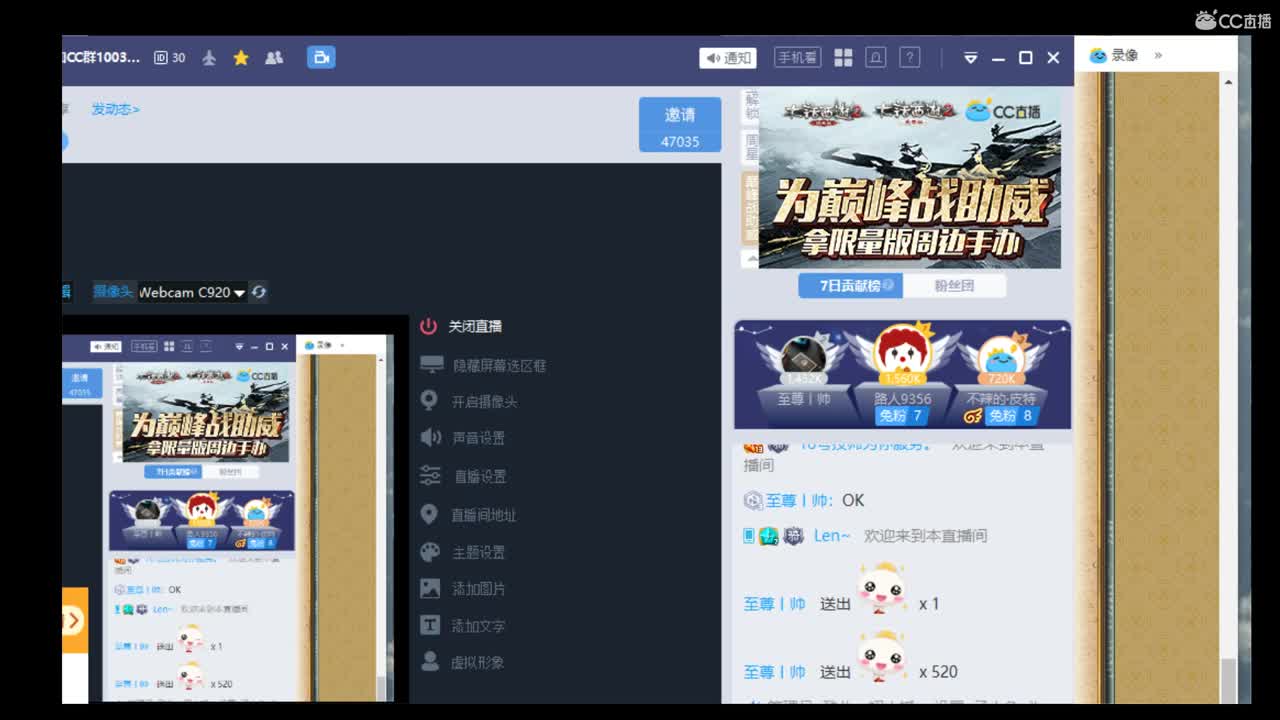Image resolution: width=1280 pixels, height=720 pixels.
Task: Switch to the 7日贡献榜 tab
Action: tap(851, 285)
